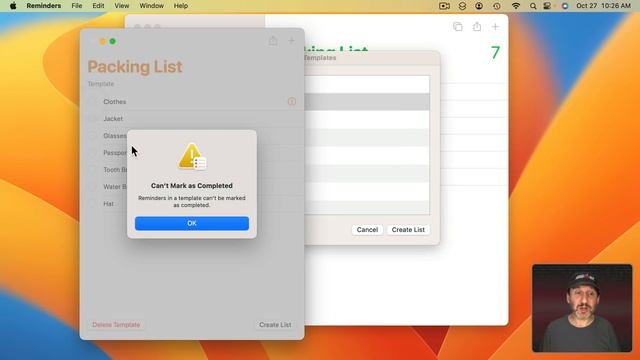
Task: Click the share icon in main Reminders toolbar
Action: coord(477,27)
